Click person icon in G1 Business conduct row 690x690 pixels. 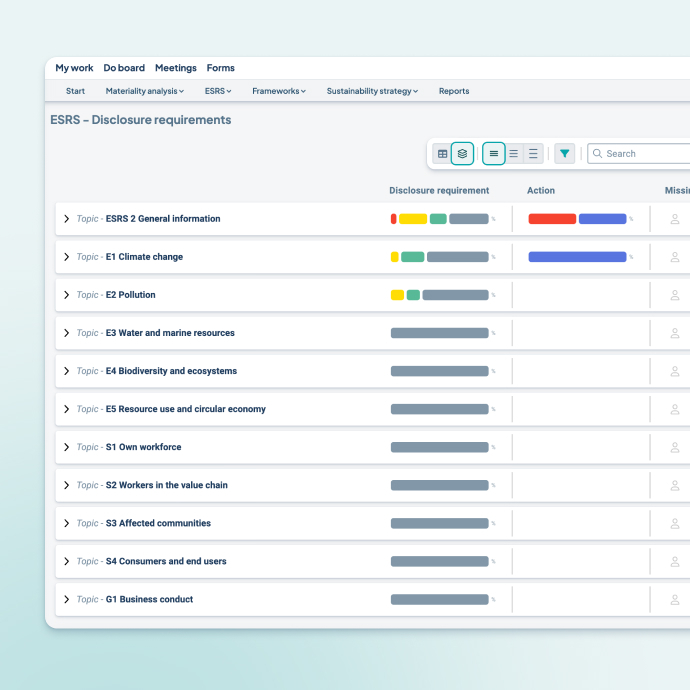[675, 599]
